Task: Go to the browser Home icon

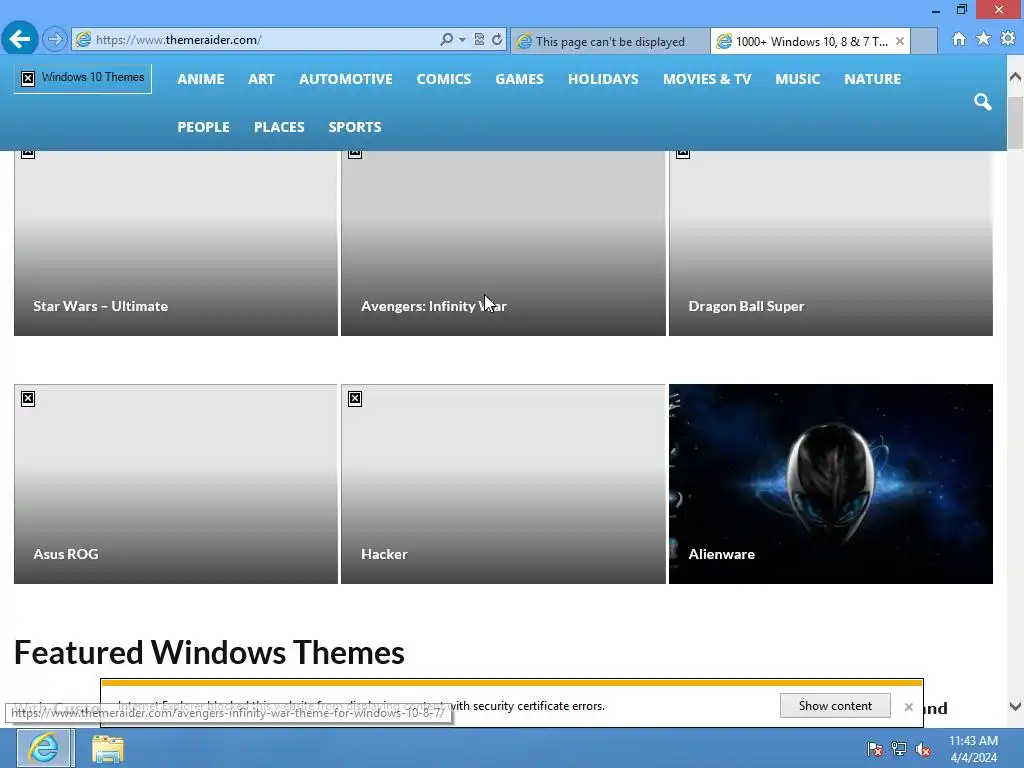Action: click(x=959, y=39)
